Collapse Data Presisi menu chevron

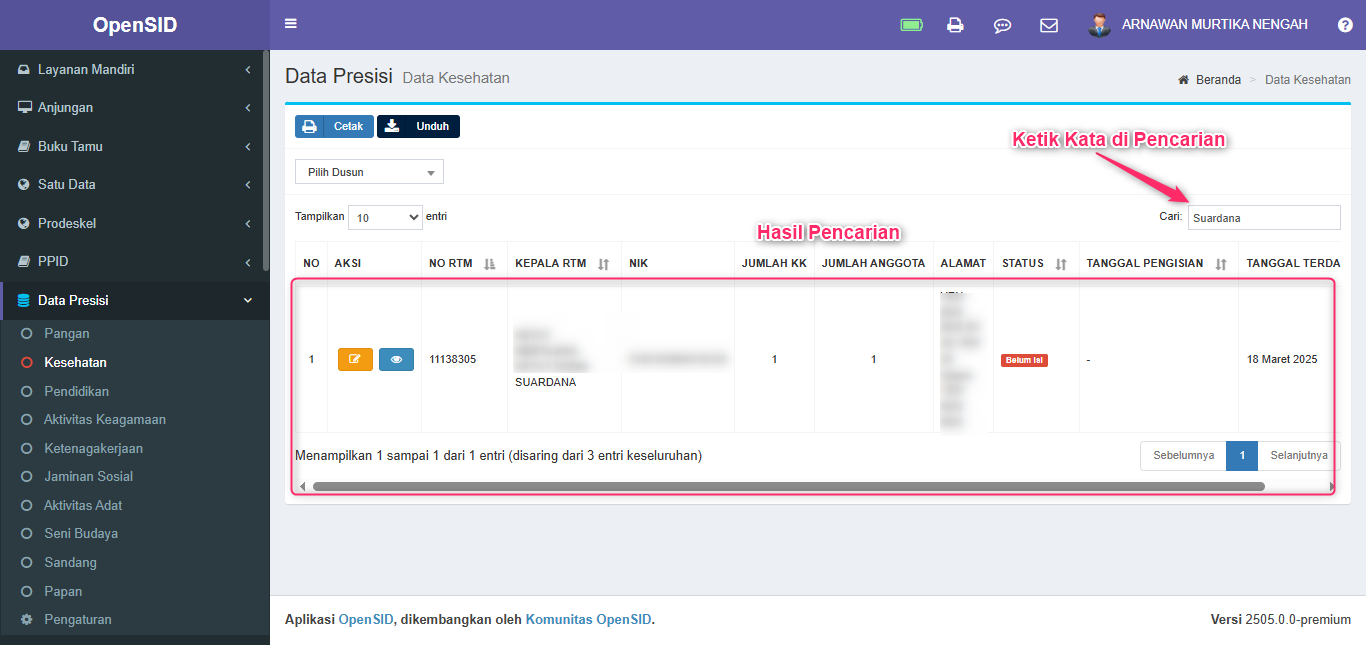[248, 300]
